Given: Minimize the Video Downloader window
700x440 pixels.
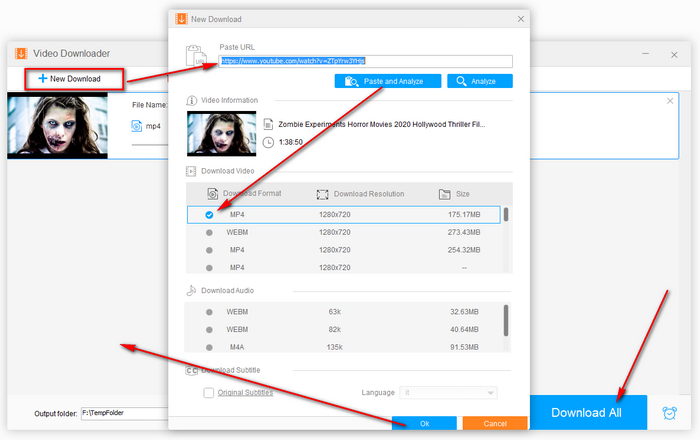Looking at the screenshot, I should pyautogui.click(x=645, y=54).
